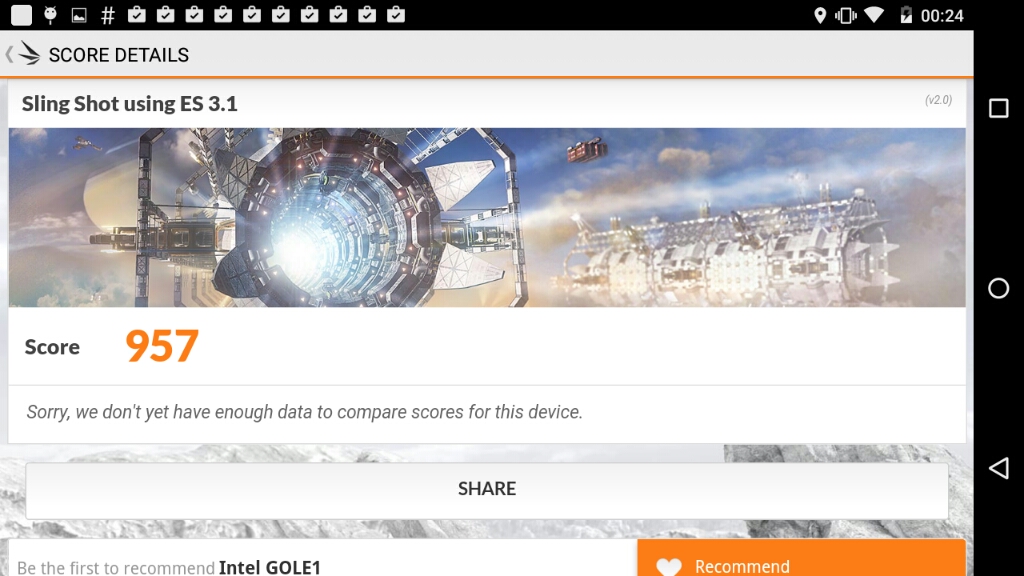This screenshot has width=1024, height=576.
Task: Tap the Android recent apps square button
Action: [x=999, y=108]
